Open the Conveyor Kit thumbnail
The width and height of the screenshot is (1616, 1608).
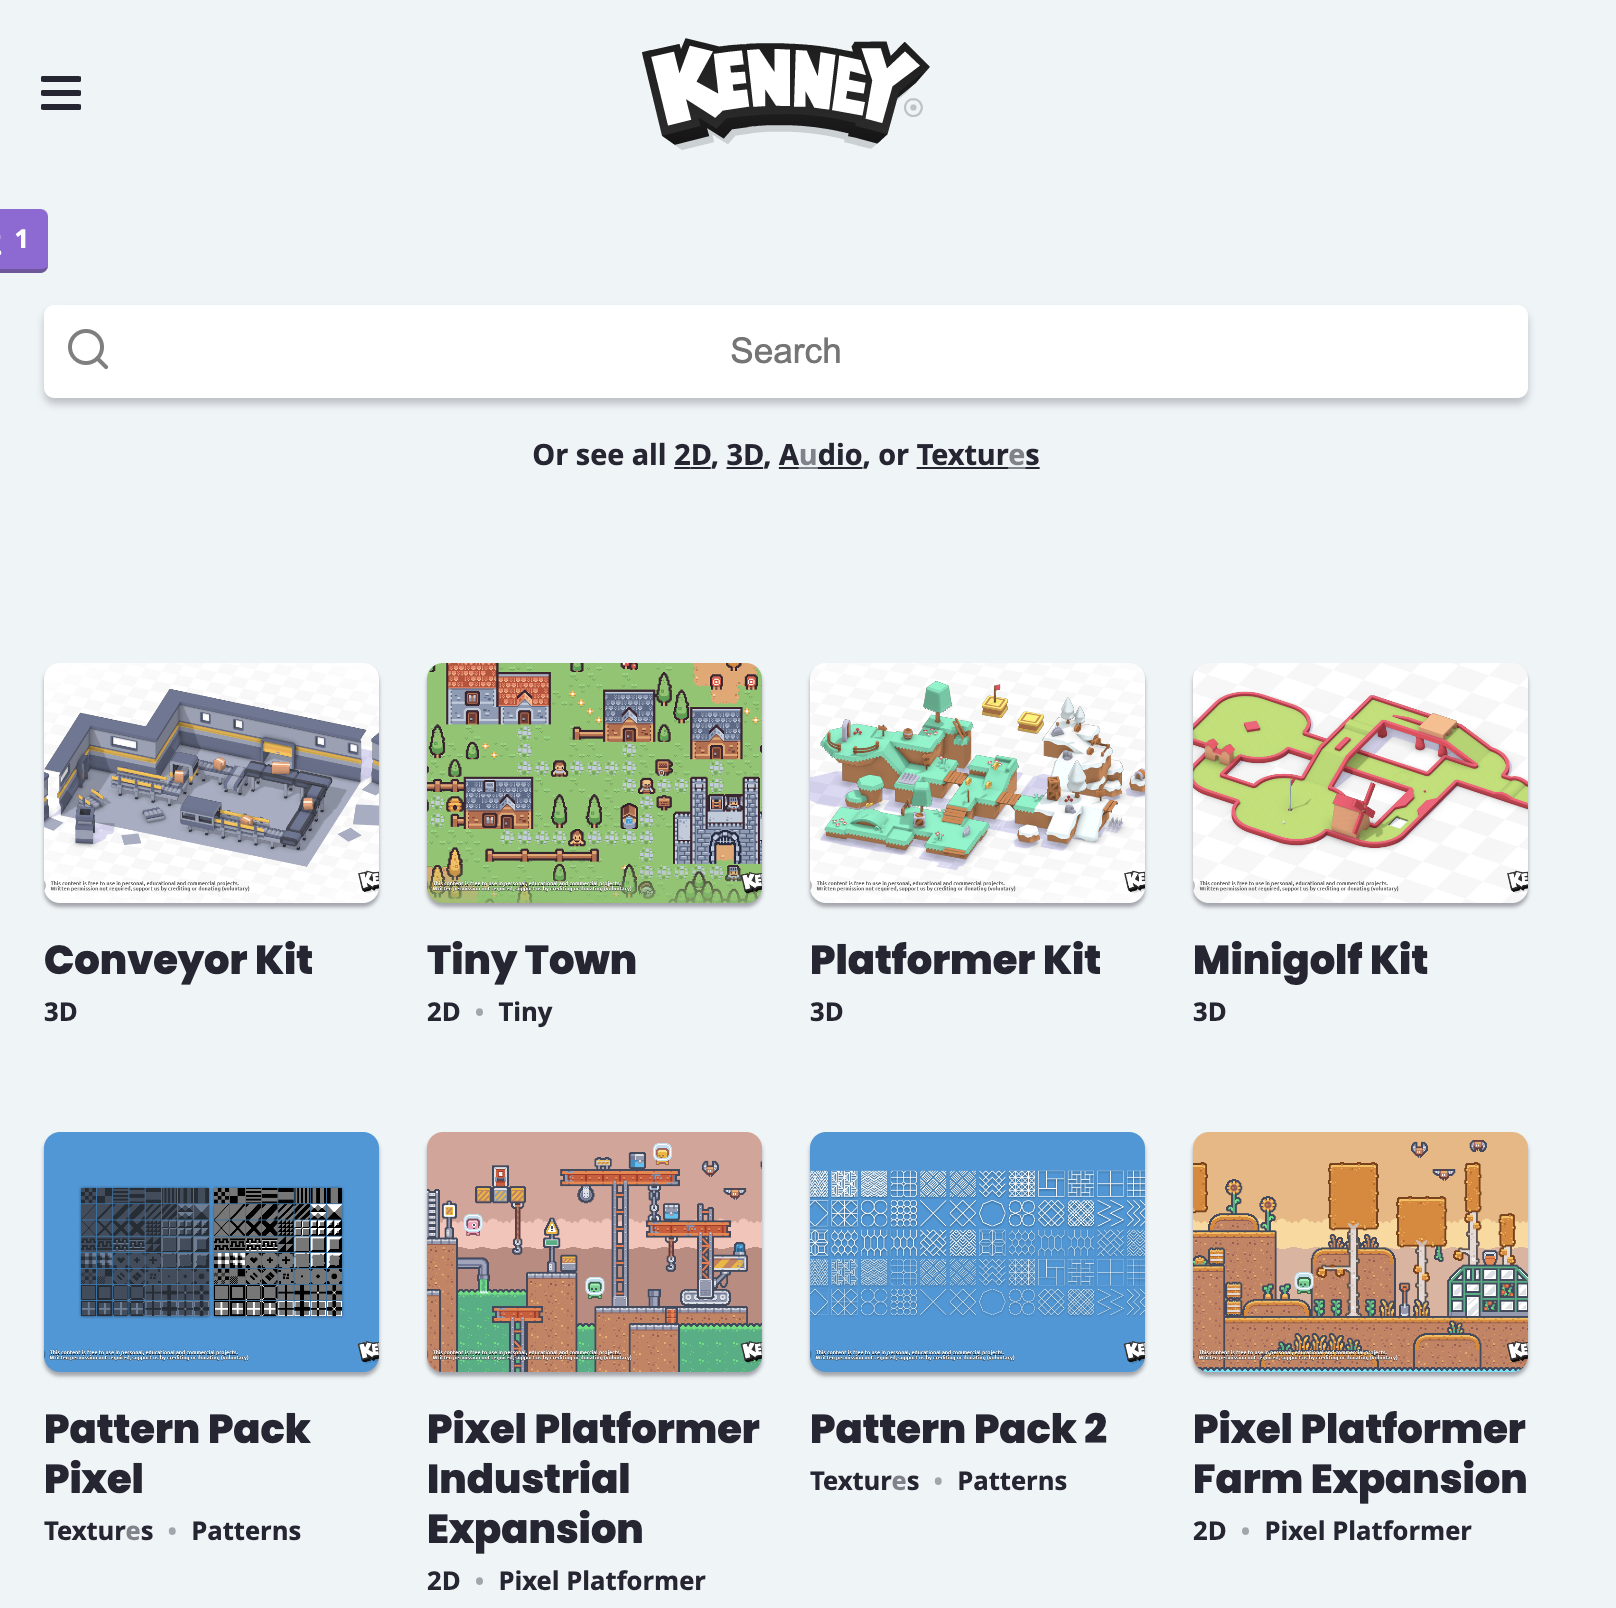pyautogui.click(x=211, y=783)
